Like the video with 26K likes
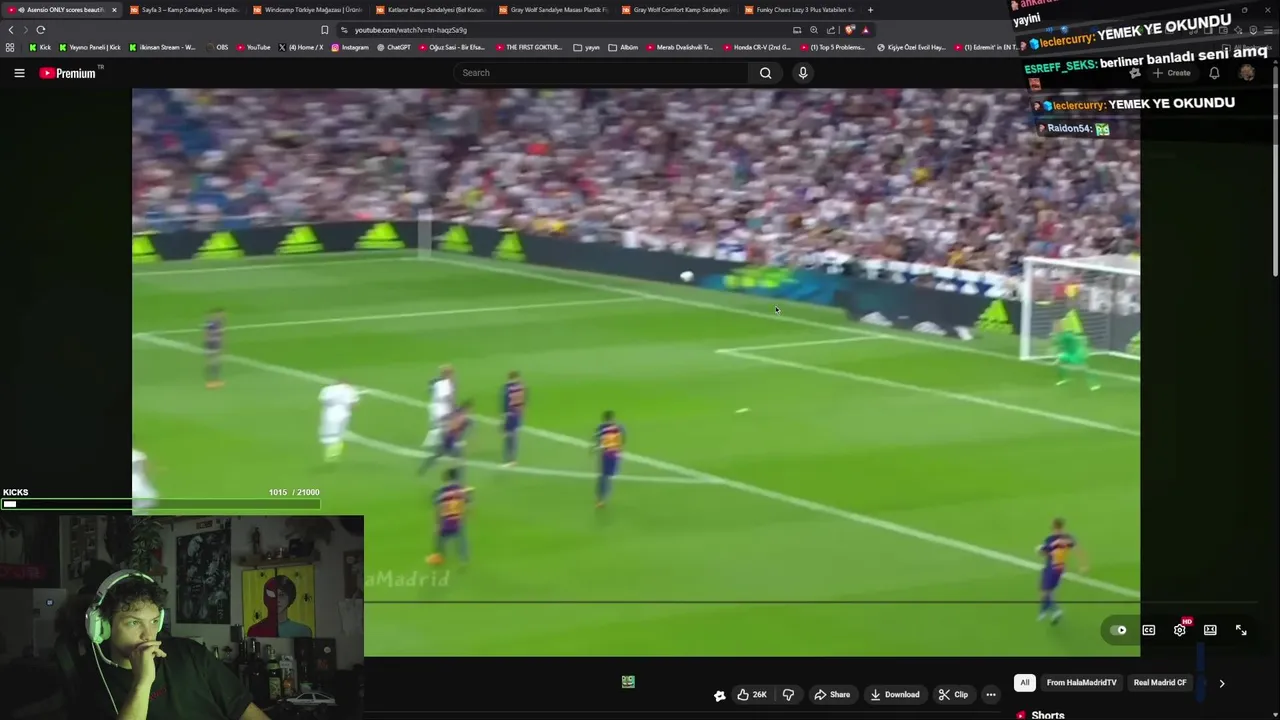Image resolution: width=1280 pixels, height=720 pixels. pyautogui.click(x=752, y=695)
